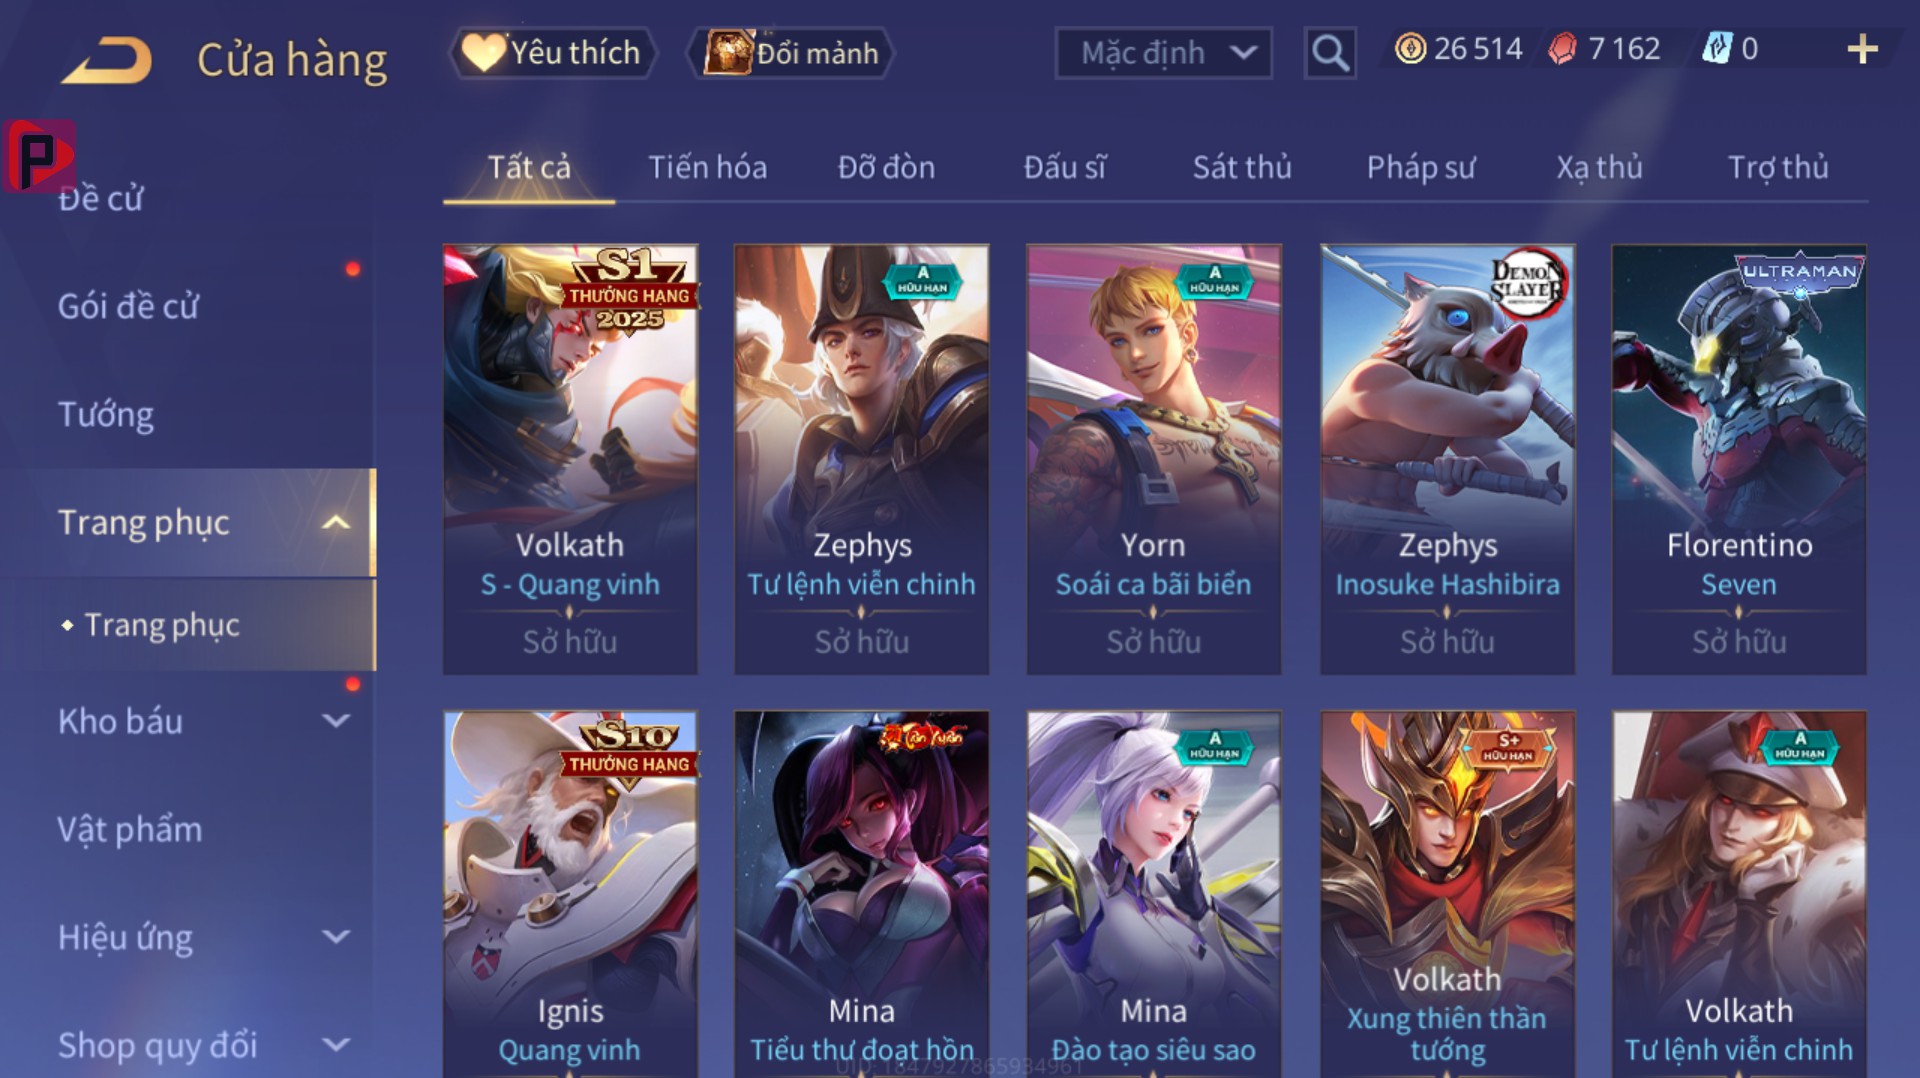Select Tướng in the sidebar
The image size is (1920, 1078).
[x=106, y=414]
